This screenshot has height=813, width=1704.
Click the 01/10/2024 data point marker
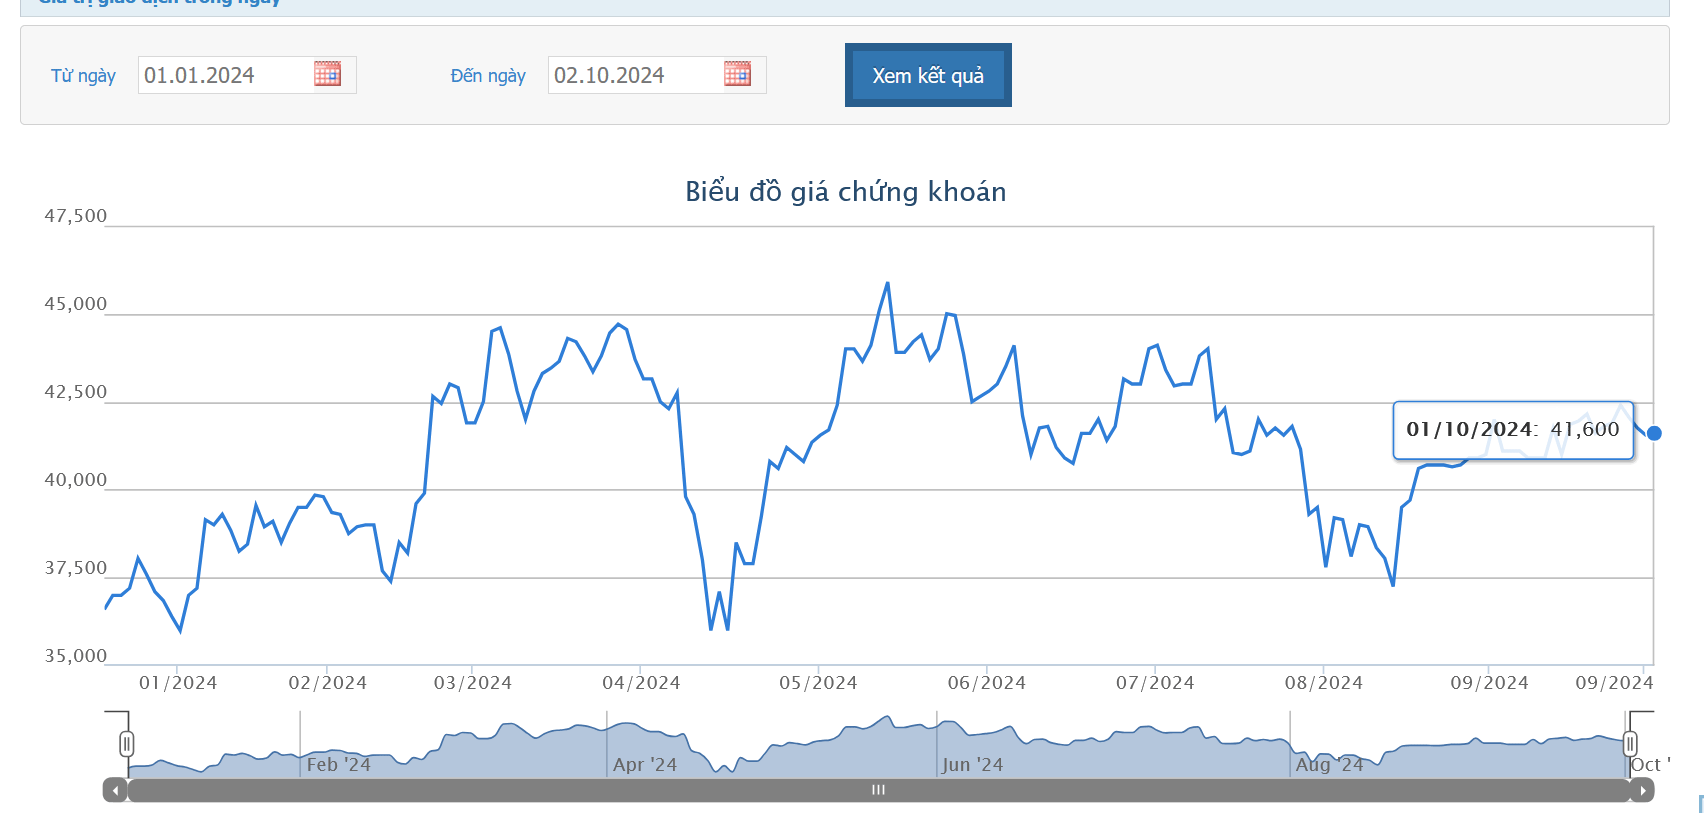[x=1654, y=433]
